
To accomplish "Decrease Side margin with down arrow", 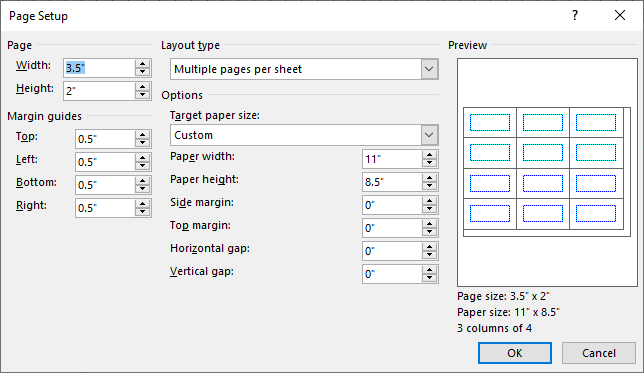I will [429, 209].
